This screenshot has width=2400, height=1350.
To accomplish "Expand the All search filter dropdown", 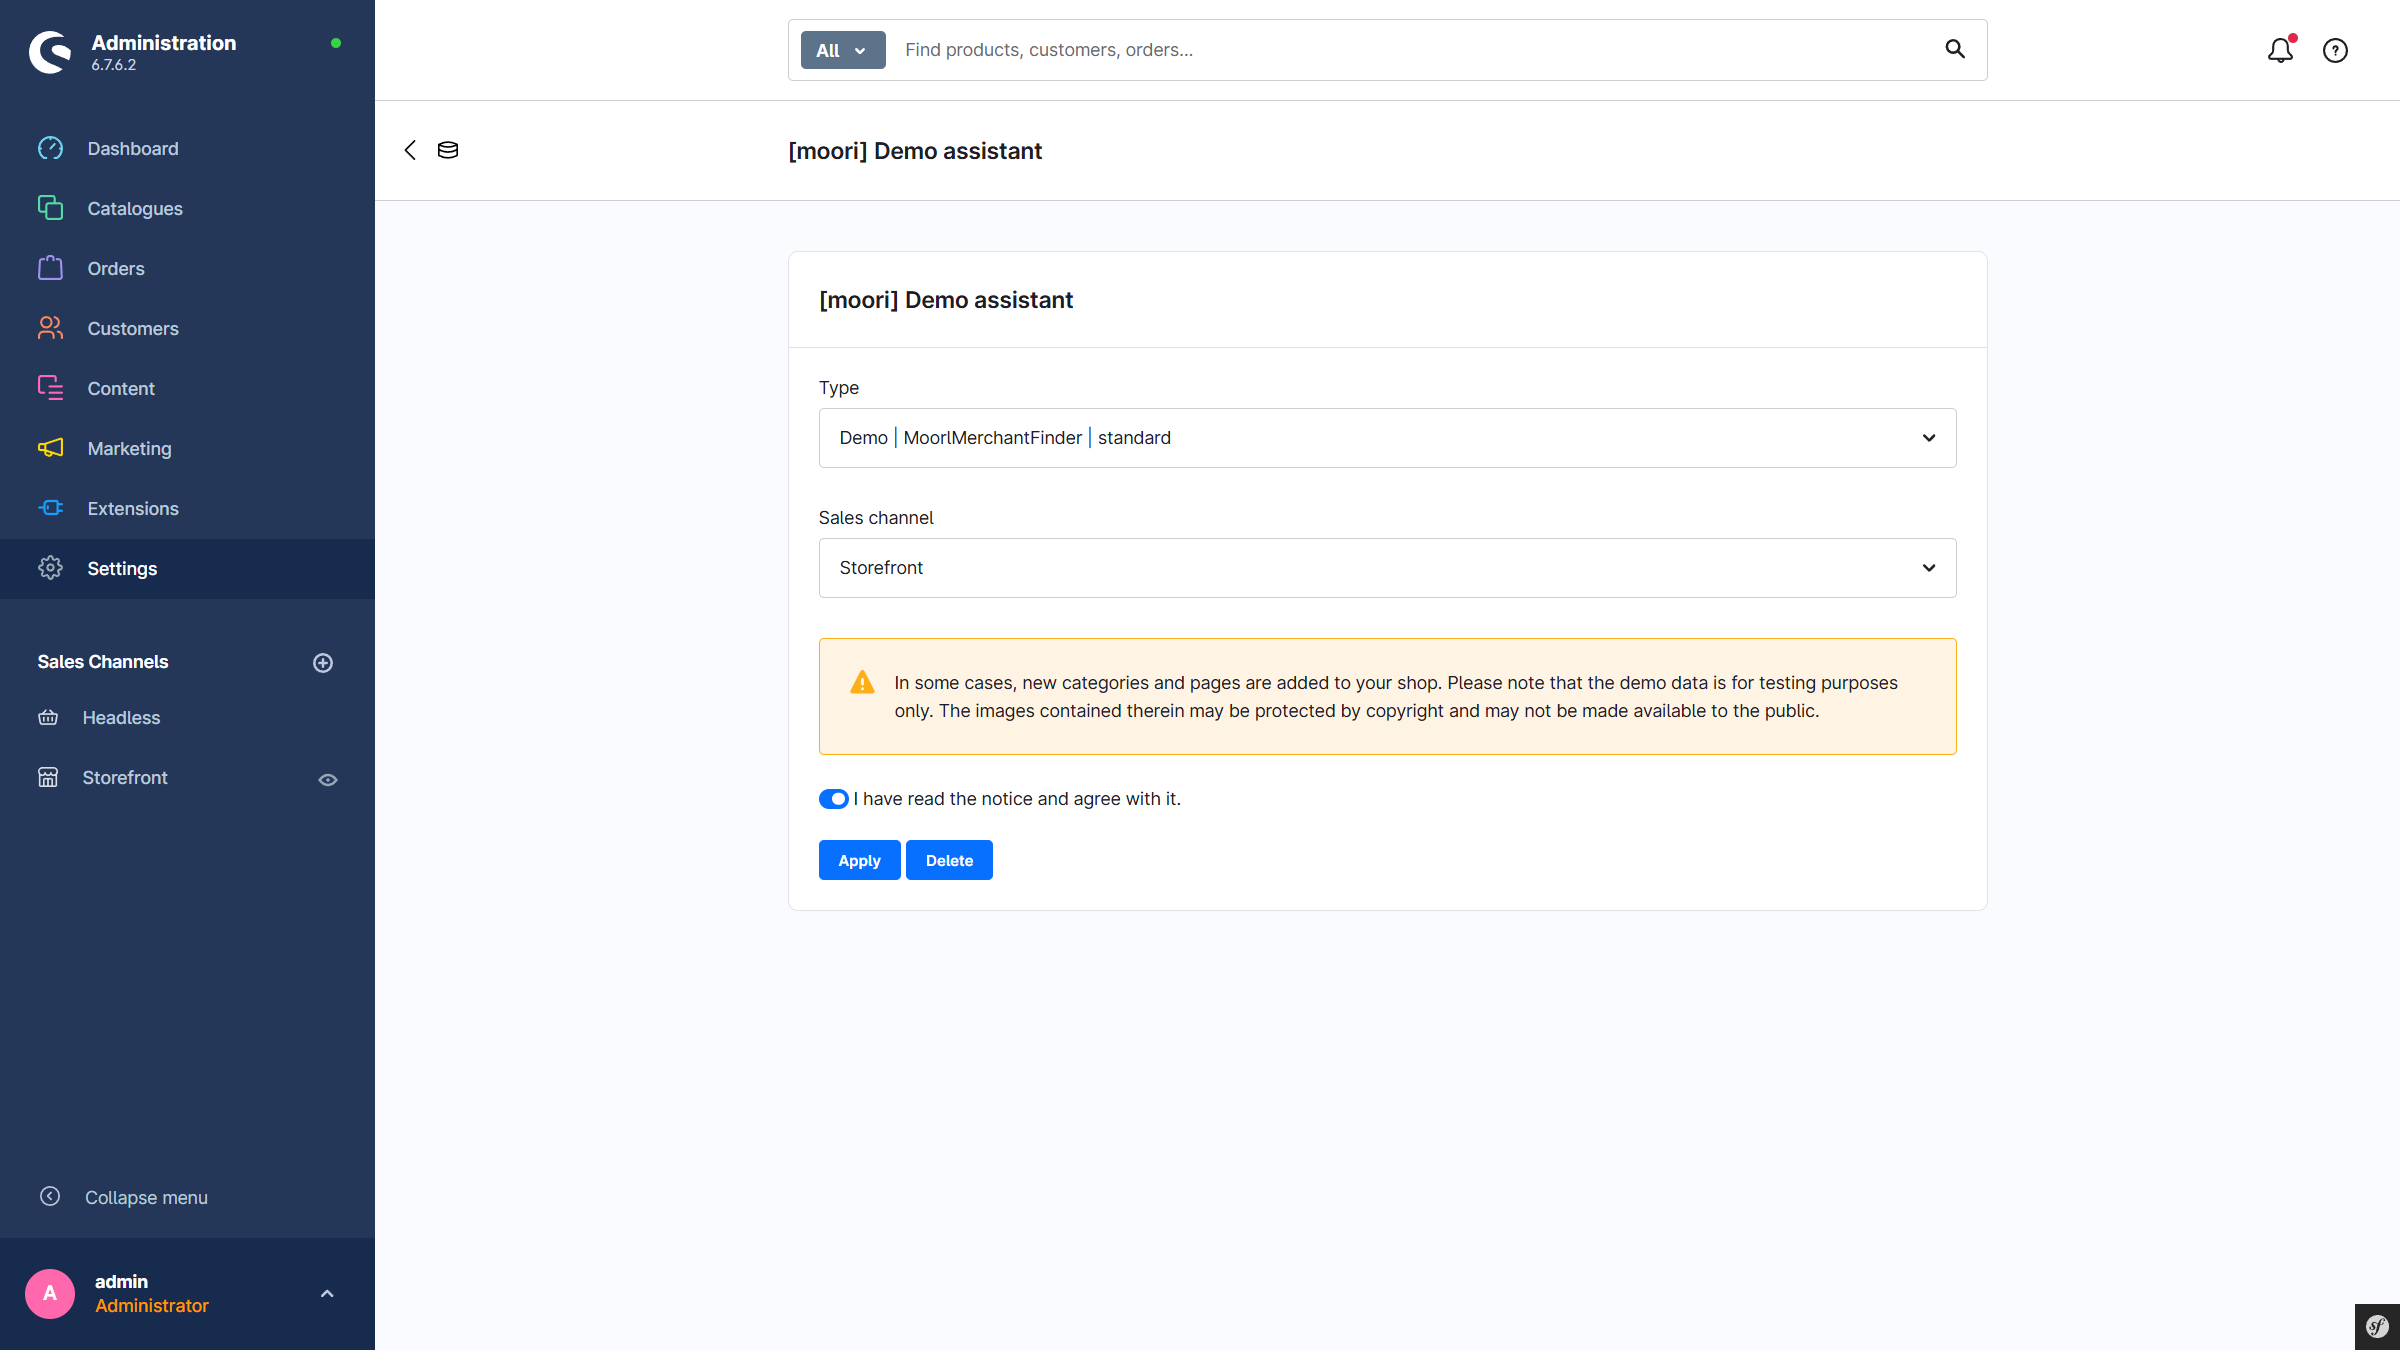I will tap(842, 50).
